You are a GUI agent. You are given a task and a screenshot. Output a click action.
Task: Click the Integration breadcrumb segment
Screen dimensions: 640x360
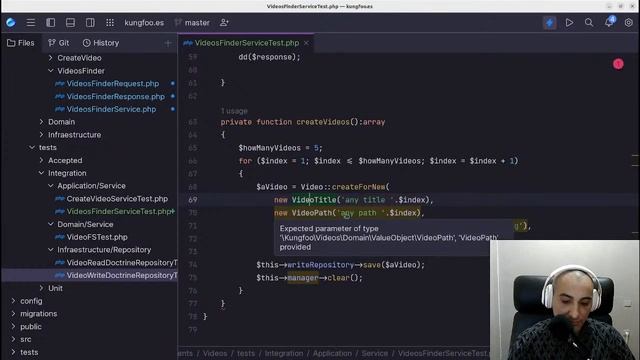(x=284, y=353)
